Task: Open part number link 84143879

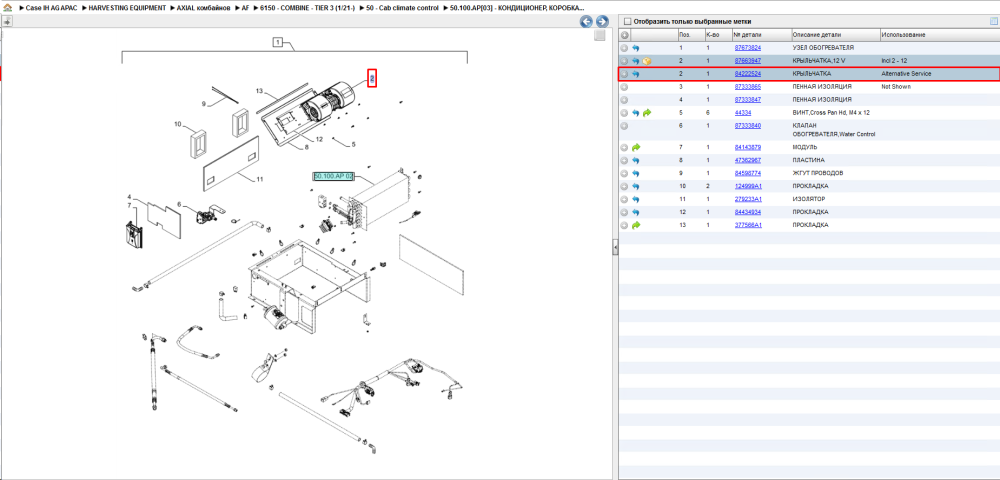Action: [747, 147]
